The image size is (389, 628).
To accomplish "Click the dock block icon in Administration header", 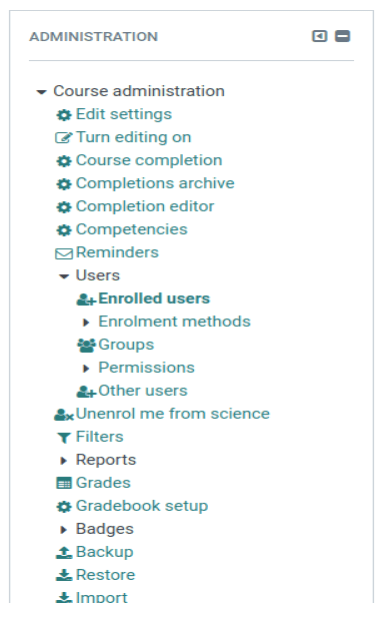I will click(x=319, y=36).
